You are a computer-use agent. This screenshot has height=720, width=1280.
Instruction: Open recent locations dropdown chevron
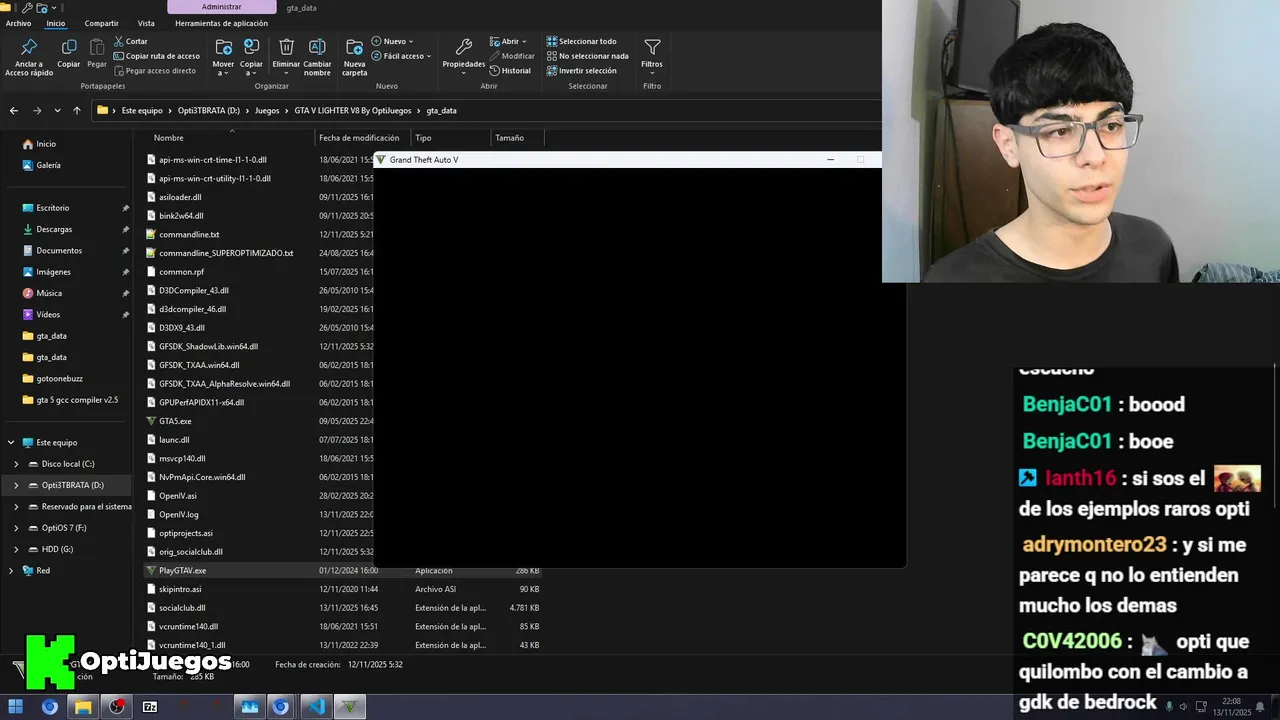(x=57, y=110)
